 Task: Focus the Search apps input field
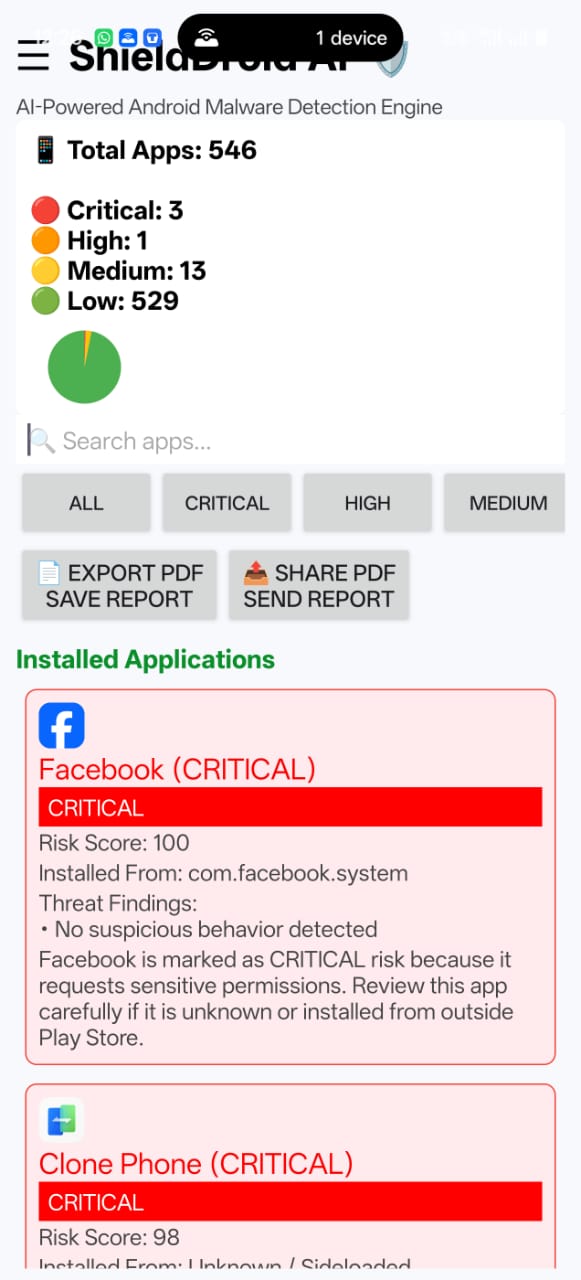pos(291,441)
